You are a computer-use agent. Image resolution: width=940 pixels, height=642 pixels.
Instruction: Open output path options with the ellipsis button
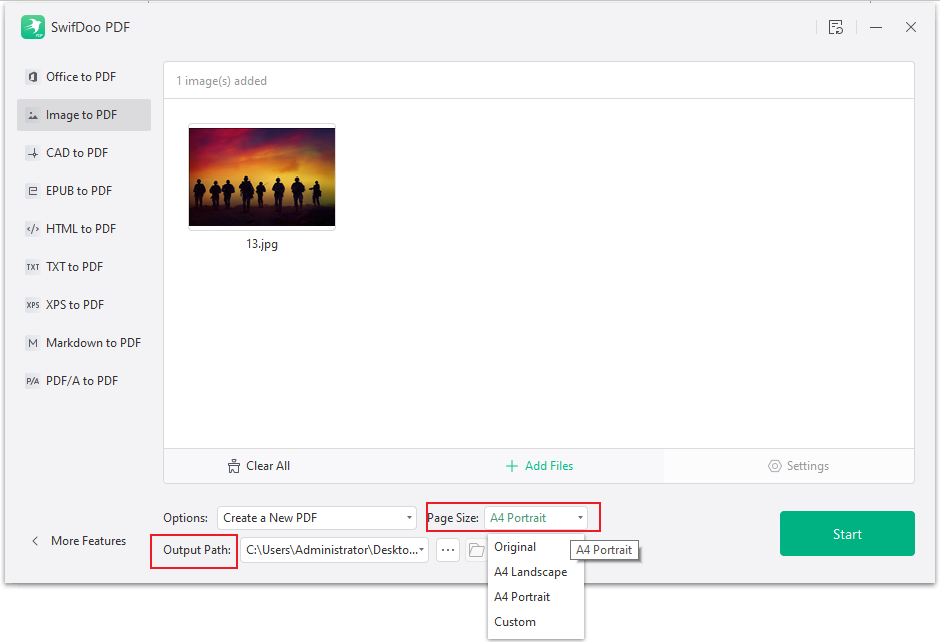pyautogui.click(x=447, y=550)
